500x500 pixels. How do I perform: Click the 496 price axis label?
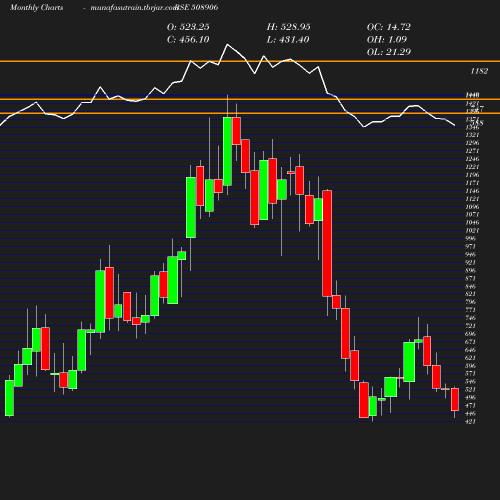tap(470, 398)
